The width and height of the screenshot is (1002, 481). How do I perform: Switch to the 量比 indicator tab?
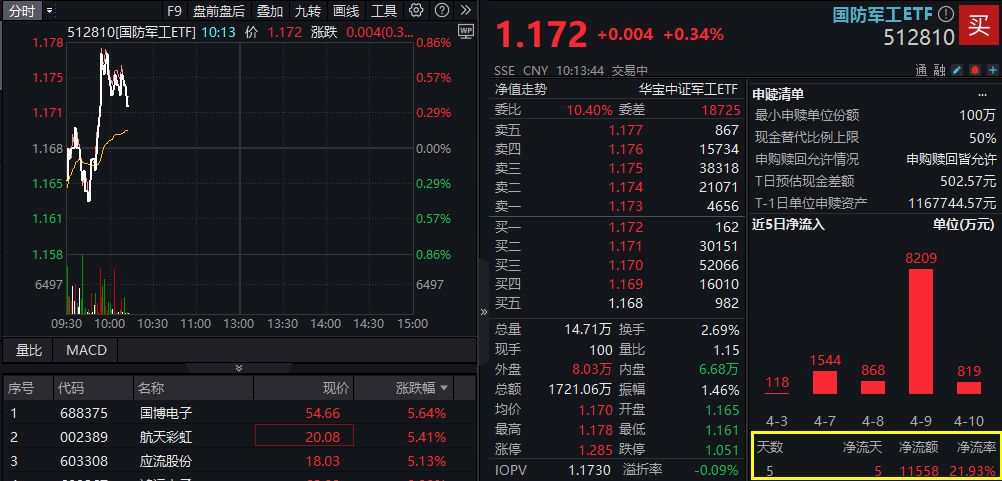(29, 350)
